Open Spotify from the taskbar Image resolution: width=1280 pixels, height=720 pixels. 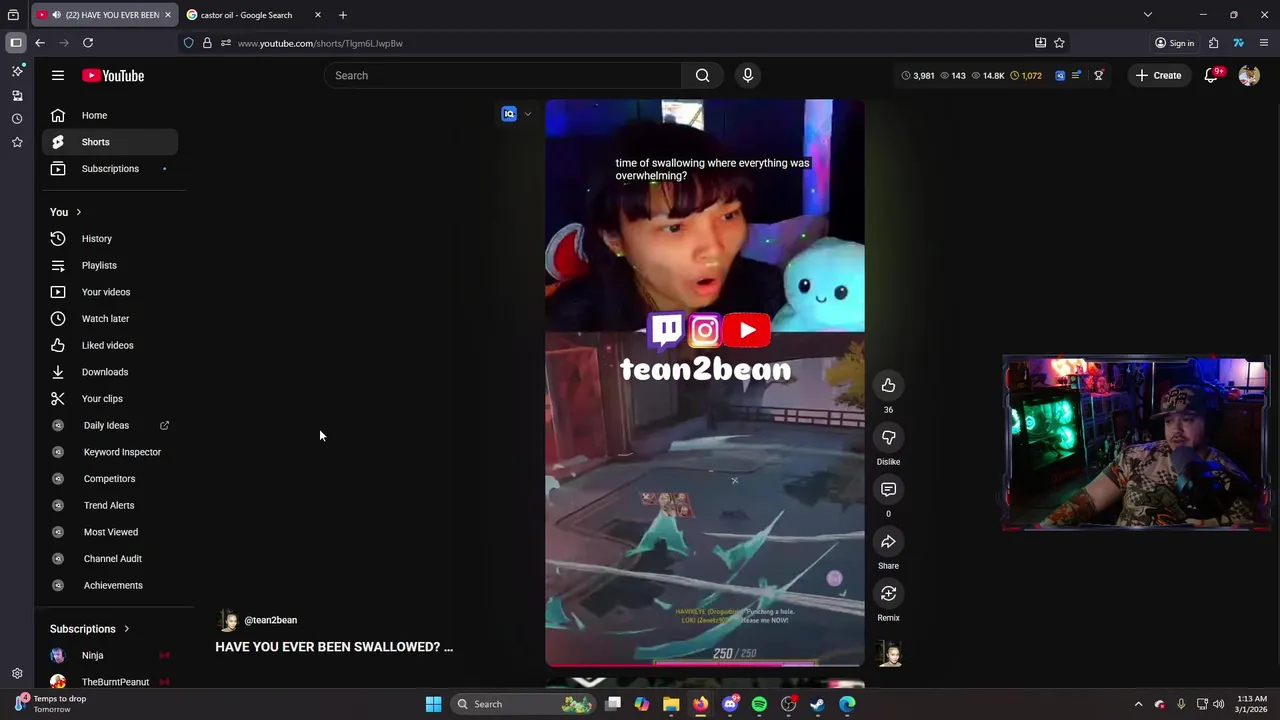(759, 704)
